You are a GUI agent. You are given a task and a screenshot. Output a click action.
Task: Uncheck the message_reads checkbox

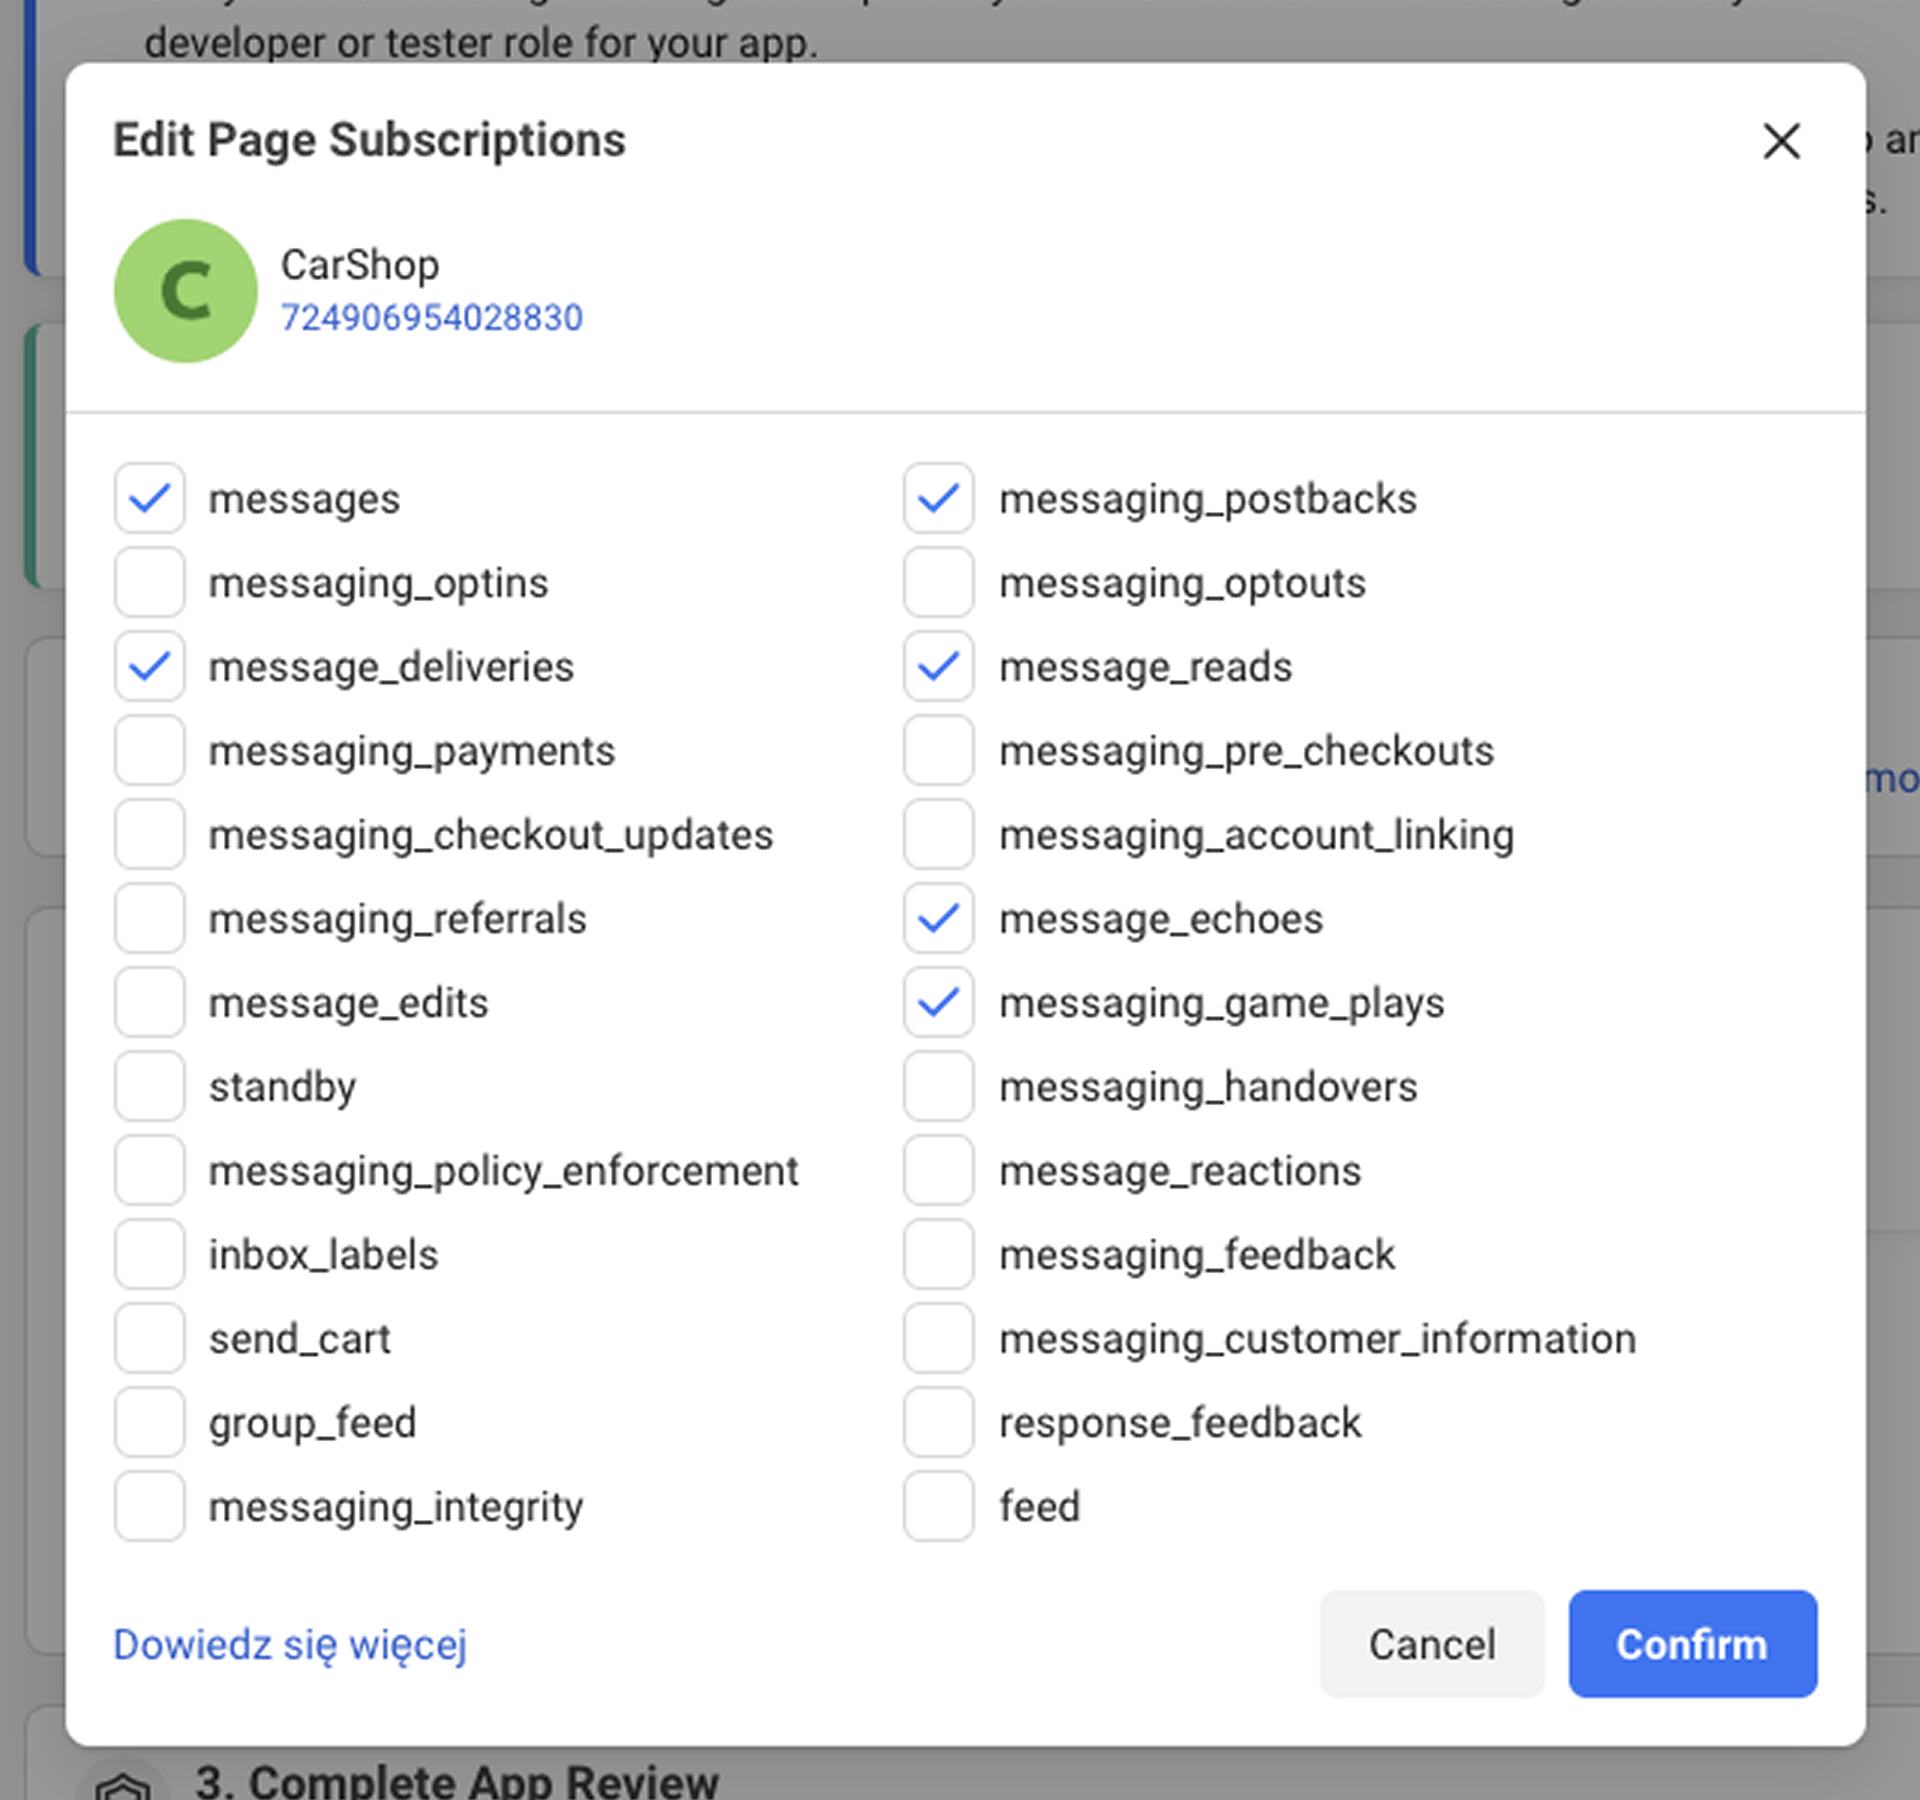click(x=939, y=666)
